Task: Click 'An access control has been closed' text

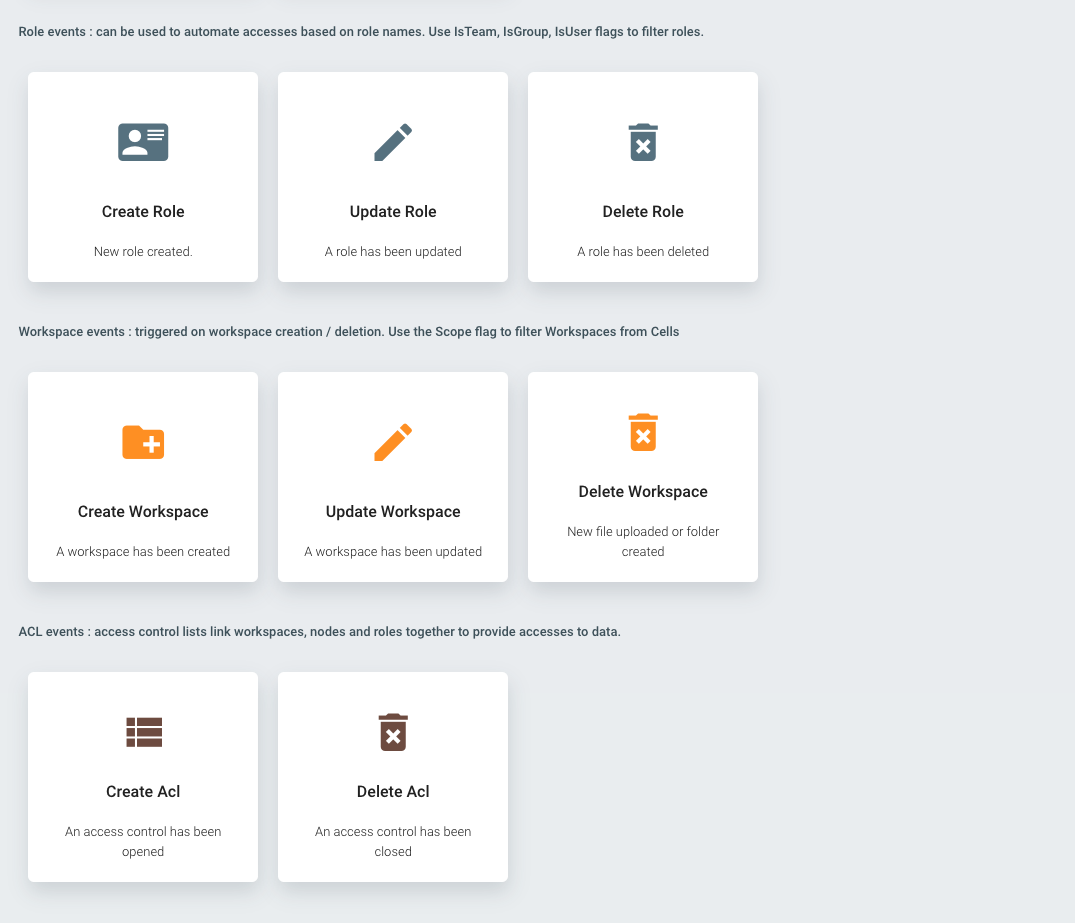Action: pos(393,841)
